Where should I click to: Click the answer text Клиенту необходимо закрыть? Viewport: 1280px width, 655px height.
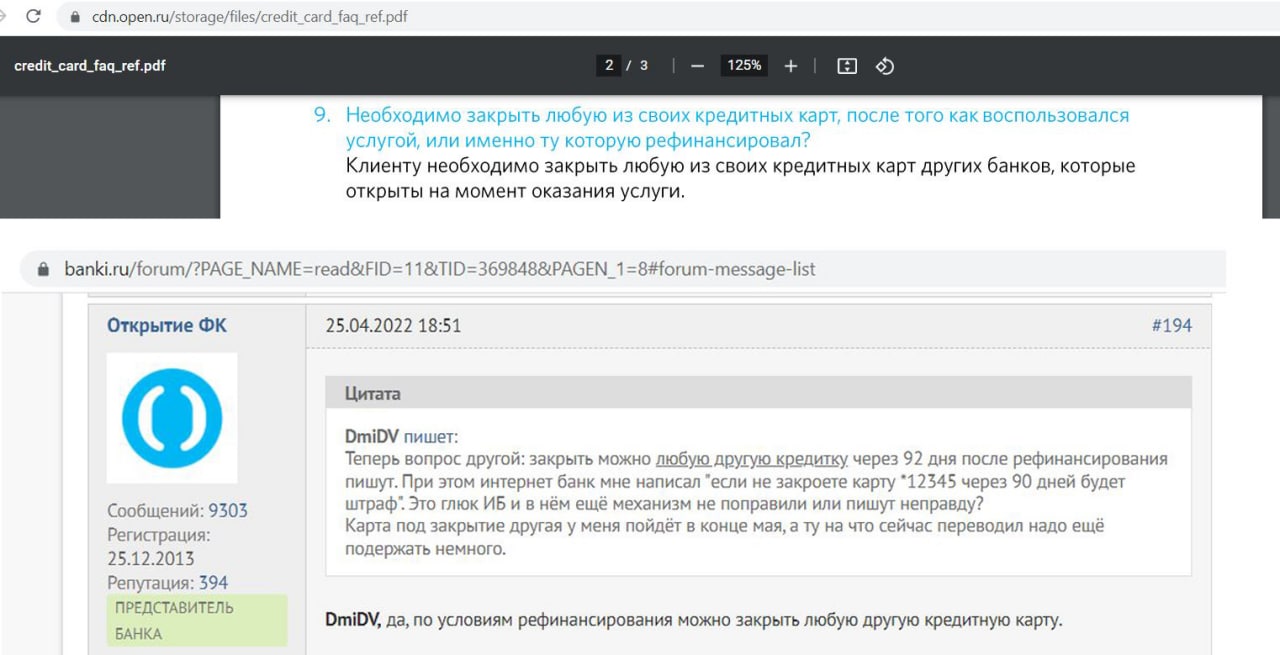(741, 178)
